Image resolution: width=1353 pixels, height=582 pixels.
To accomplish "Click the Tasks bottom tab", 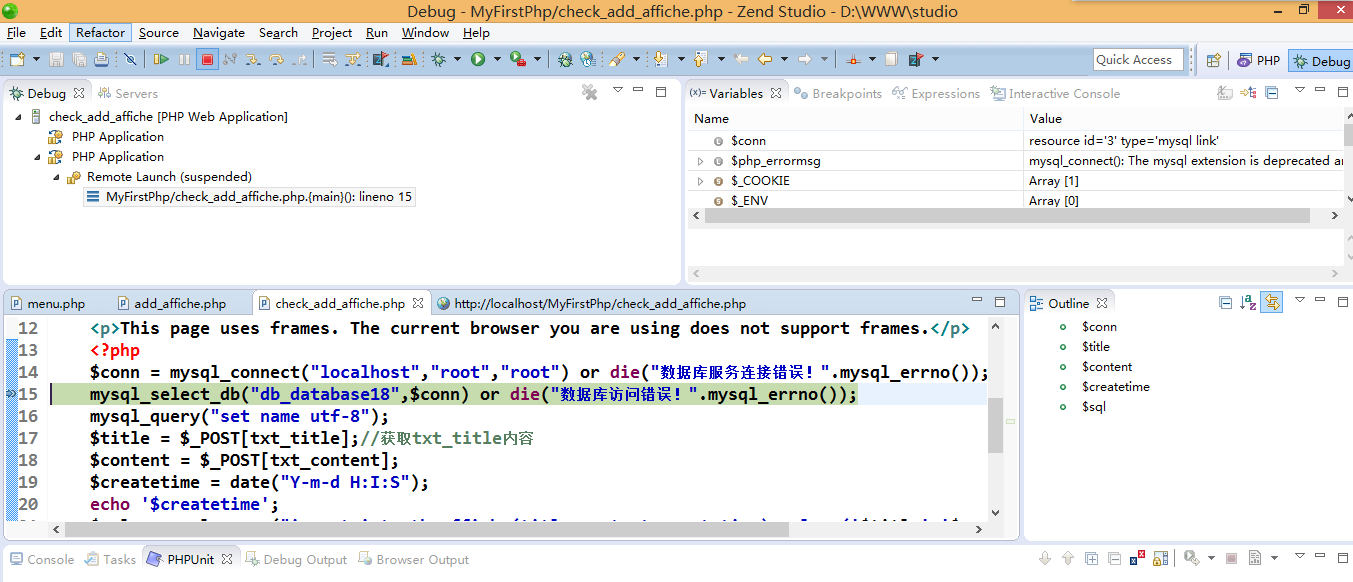I will click(110, 559).
